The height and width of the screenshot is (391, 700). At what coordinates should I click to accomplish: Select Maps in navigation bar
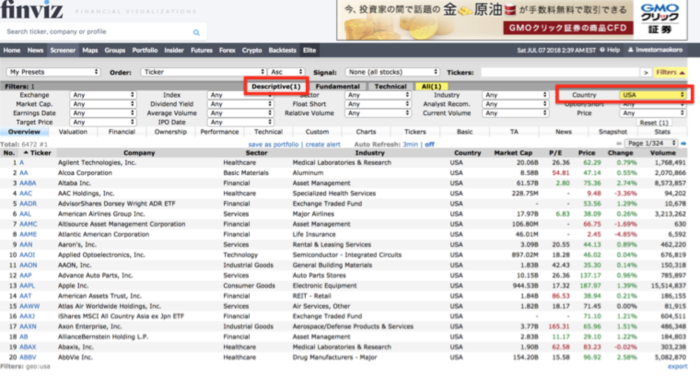click(x=90, y=50)
